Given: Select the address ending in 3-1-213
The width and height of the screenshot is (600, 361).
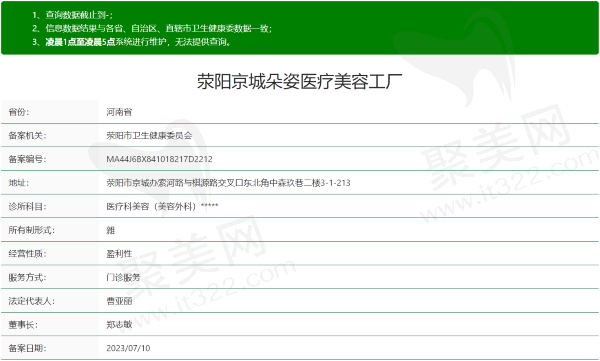Looking at the screenshot, I should pos(228,183).
